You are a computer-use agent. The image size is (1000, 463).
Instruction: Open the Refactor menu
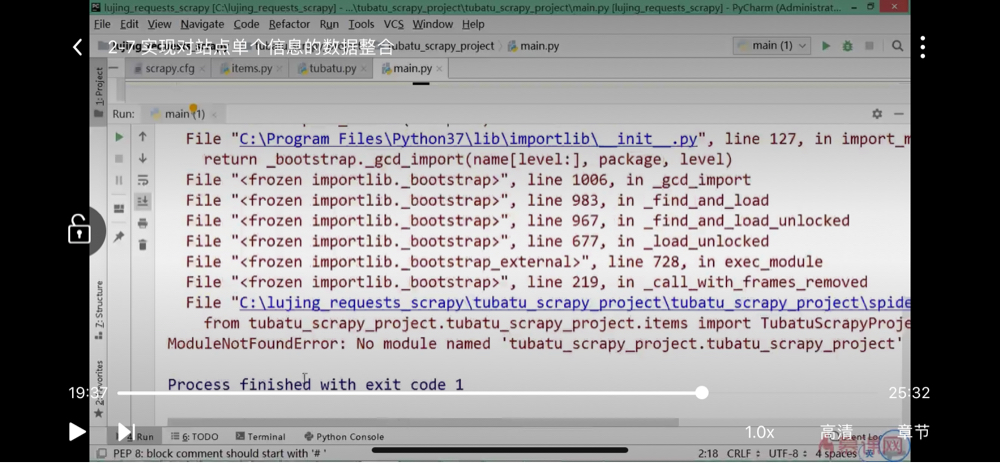(x=289, y=24)
